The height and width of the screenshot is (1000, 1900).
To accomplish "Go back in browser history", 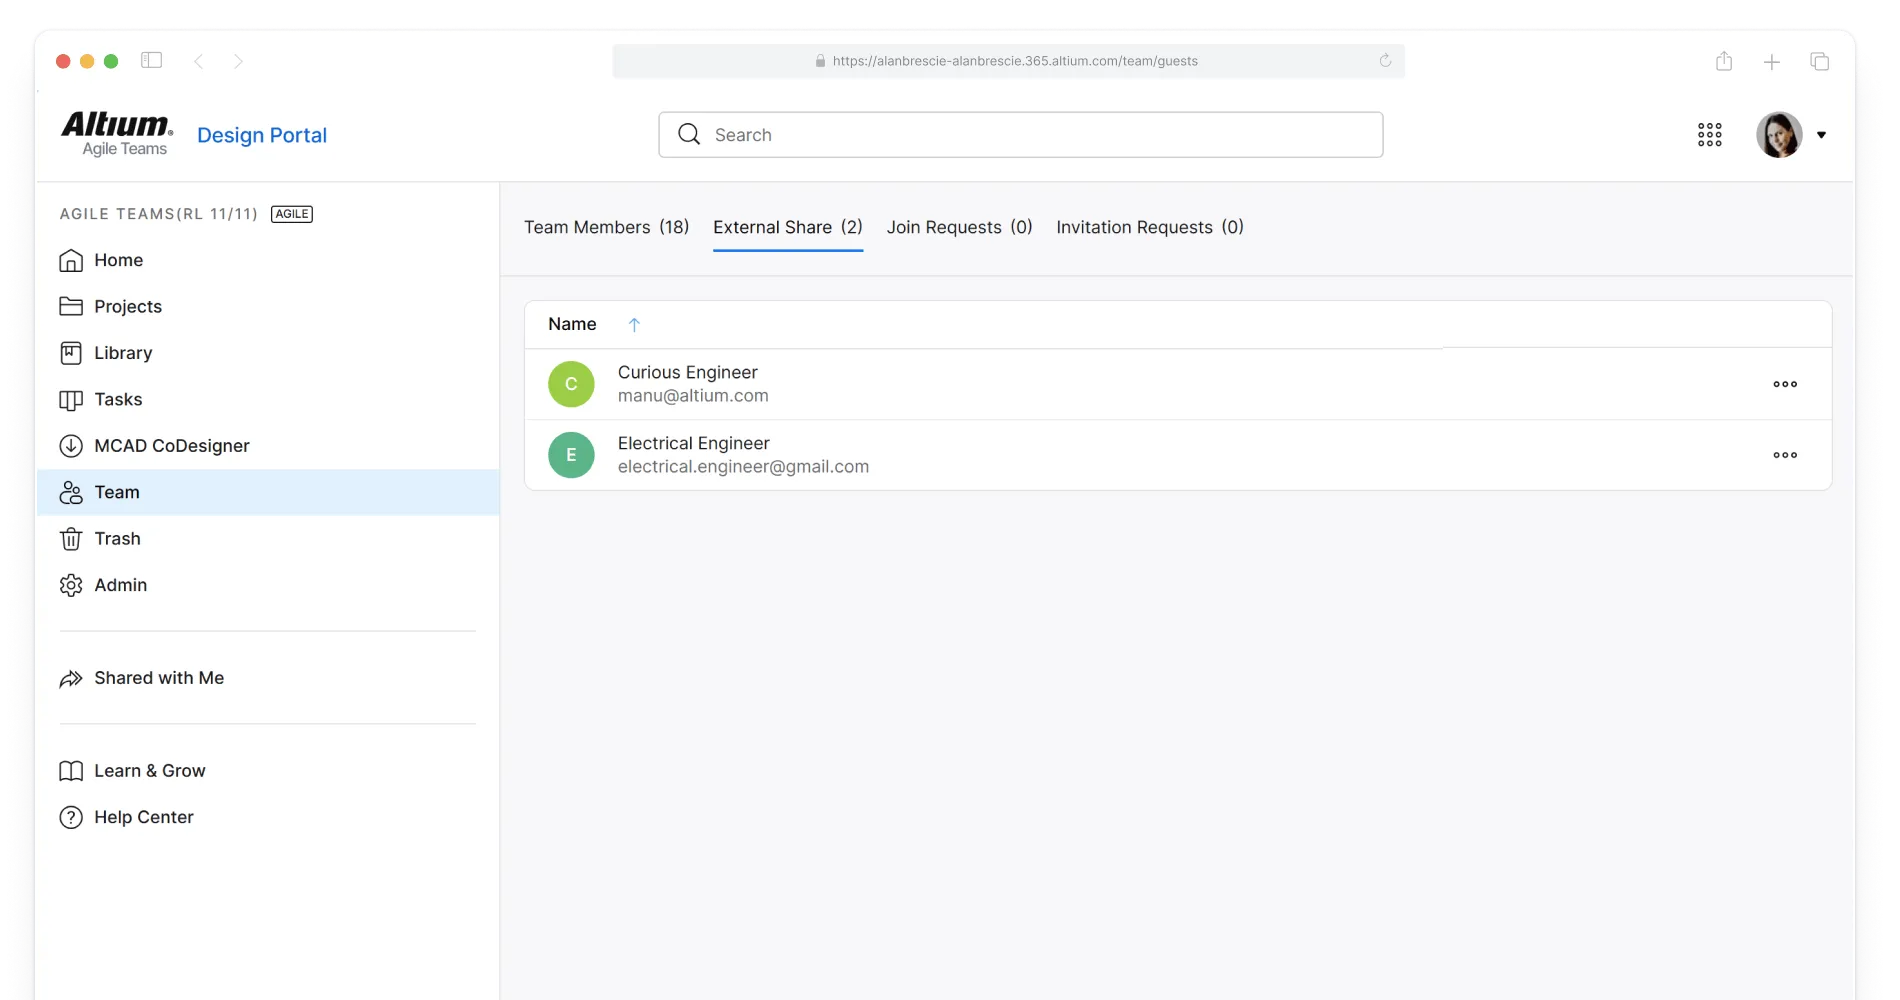I will pos(199,61).
